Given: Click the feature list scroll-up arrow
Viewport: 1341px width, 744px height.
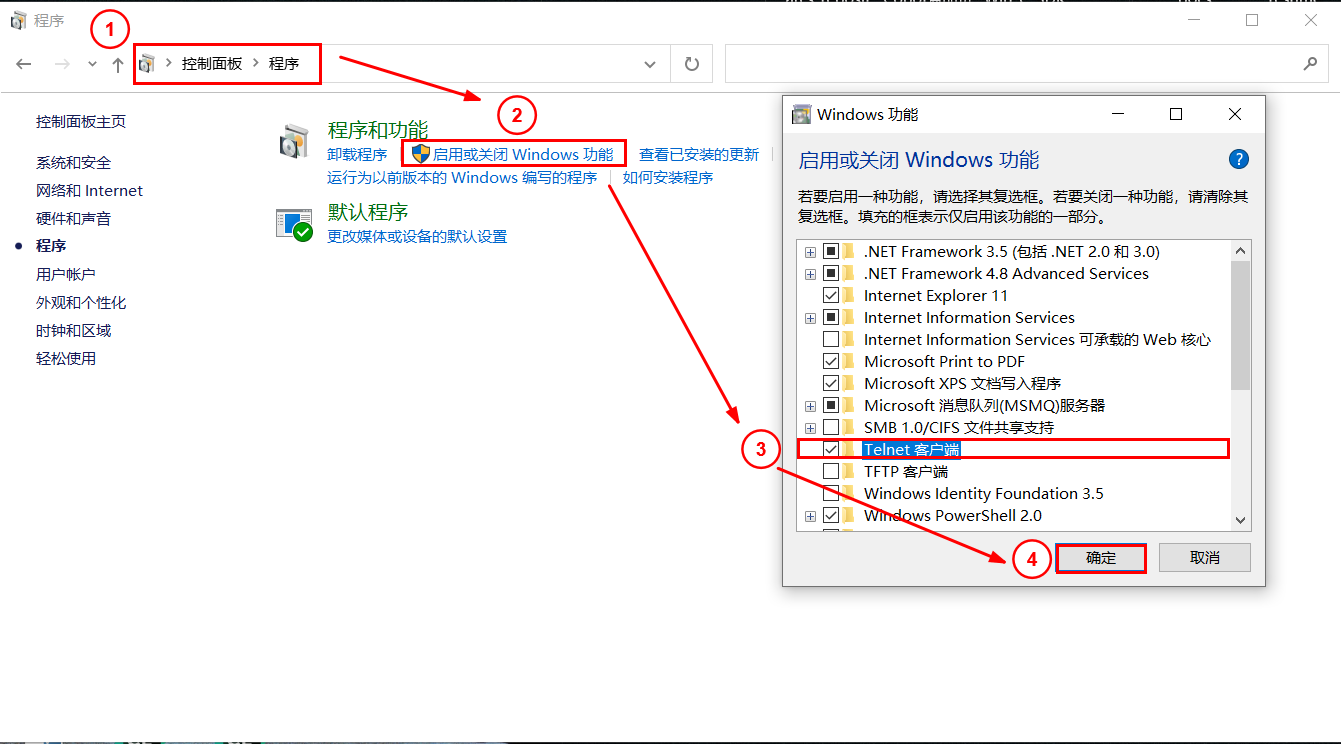Looking at the screenshot, I should tap(1240, 251).
